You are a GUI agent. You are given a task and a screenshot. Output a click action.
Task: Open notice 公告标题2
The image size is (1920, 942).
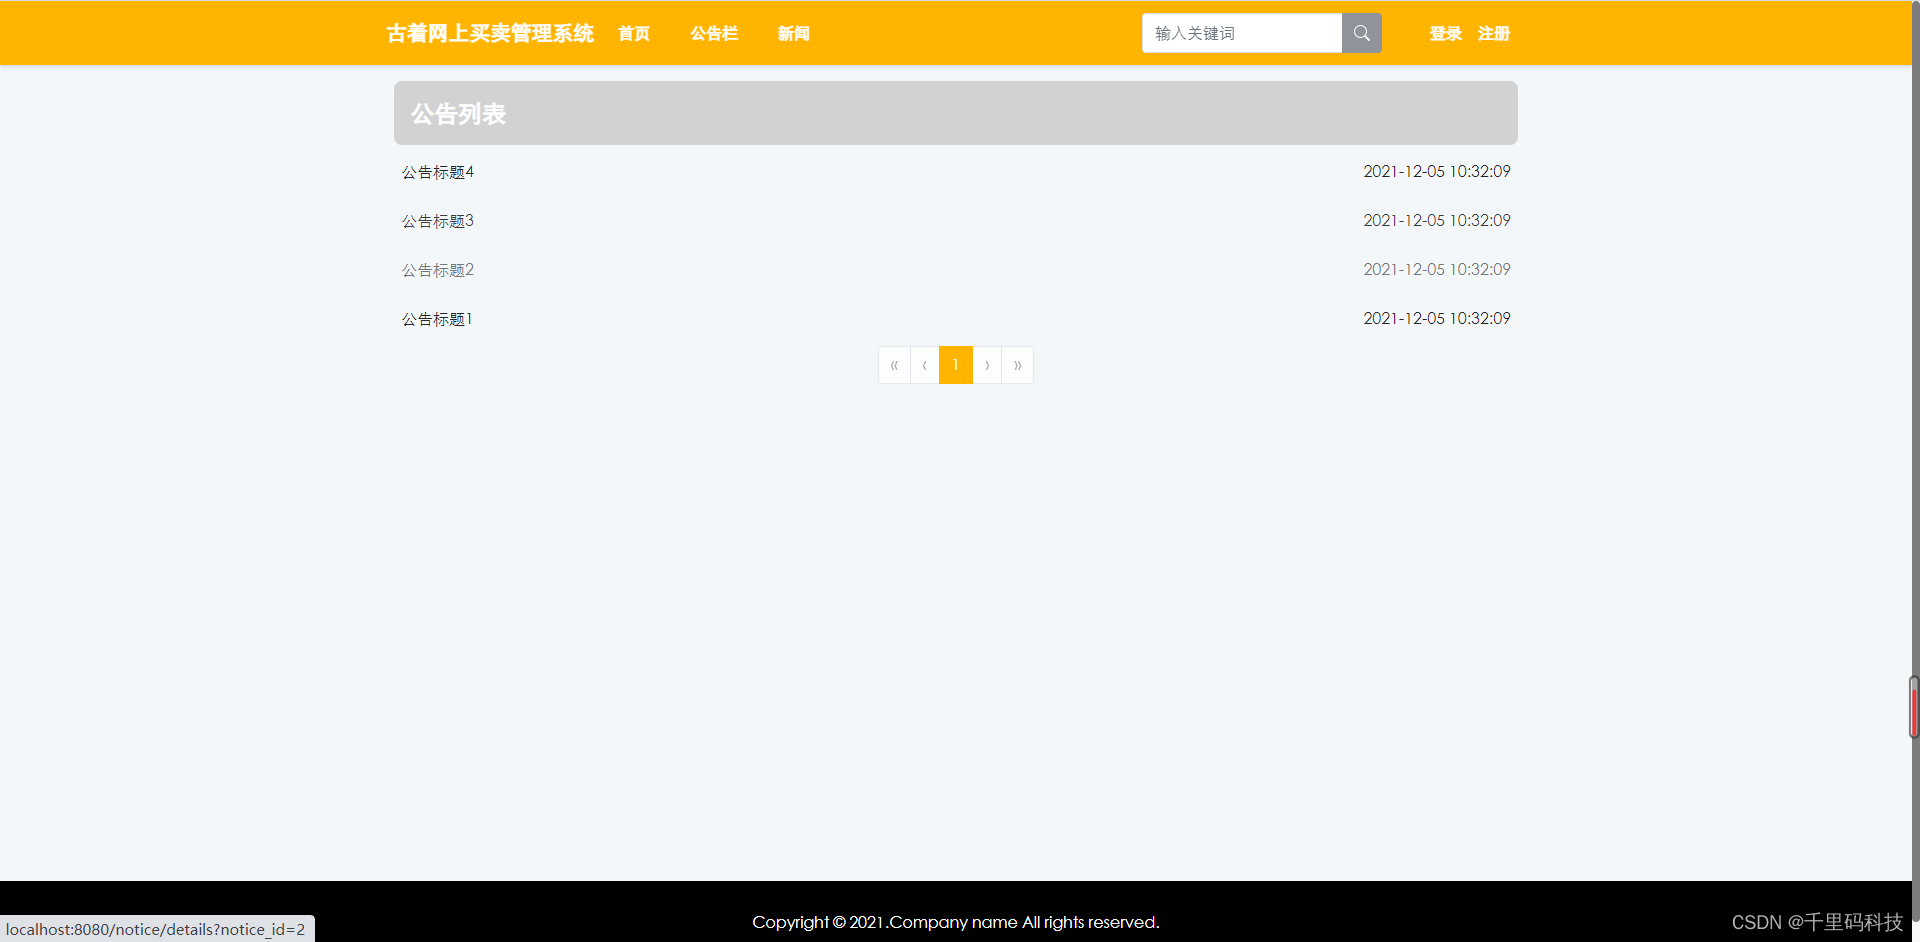438,270
